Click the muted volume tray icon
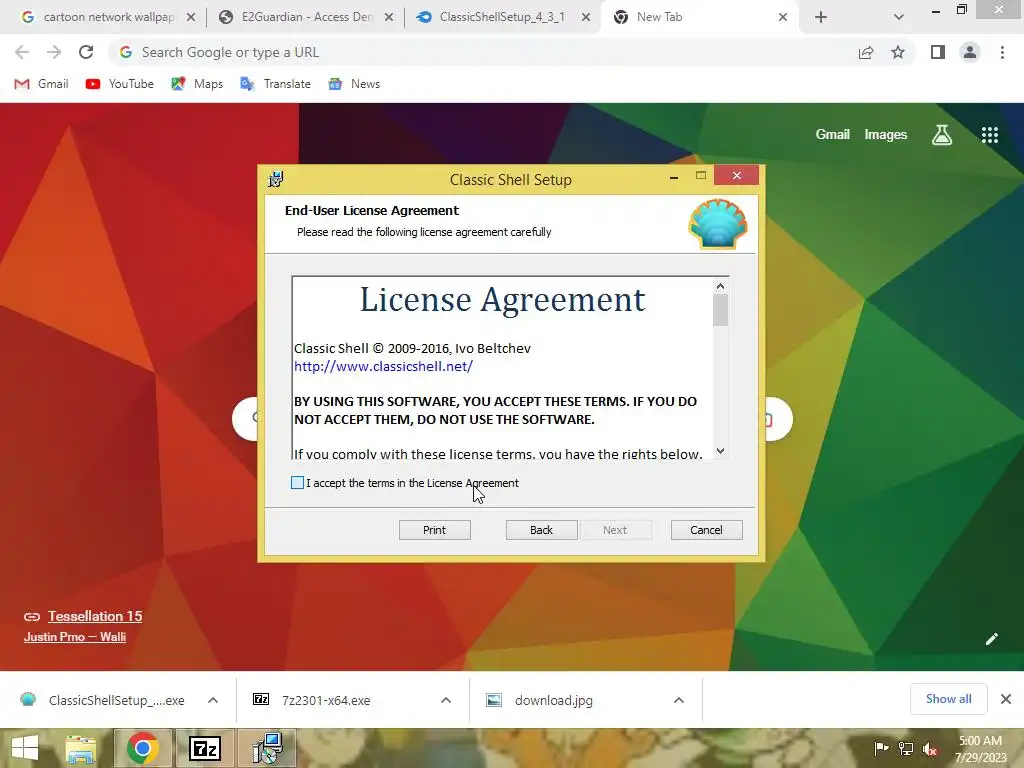Image resolution: width=1024 pixels, height=768 pixels. click(x=930, y=748)
